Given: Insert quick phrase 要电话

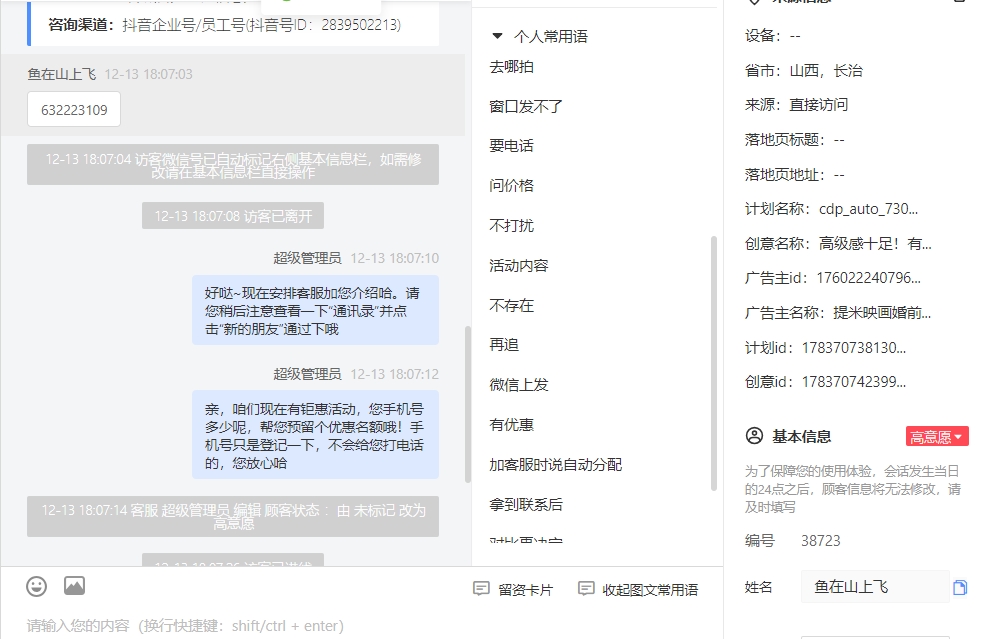Looking at the screenshot, I should 512,146.
